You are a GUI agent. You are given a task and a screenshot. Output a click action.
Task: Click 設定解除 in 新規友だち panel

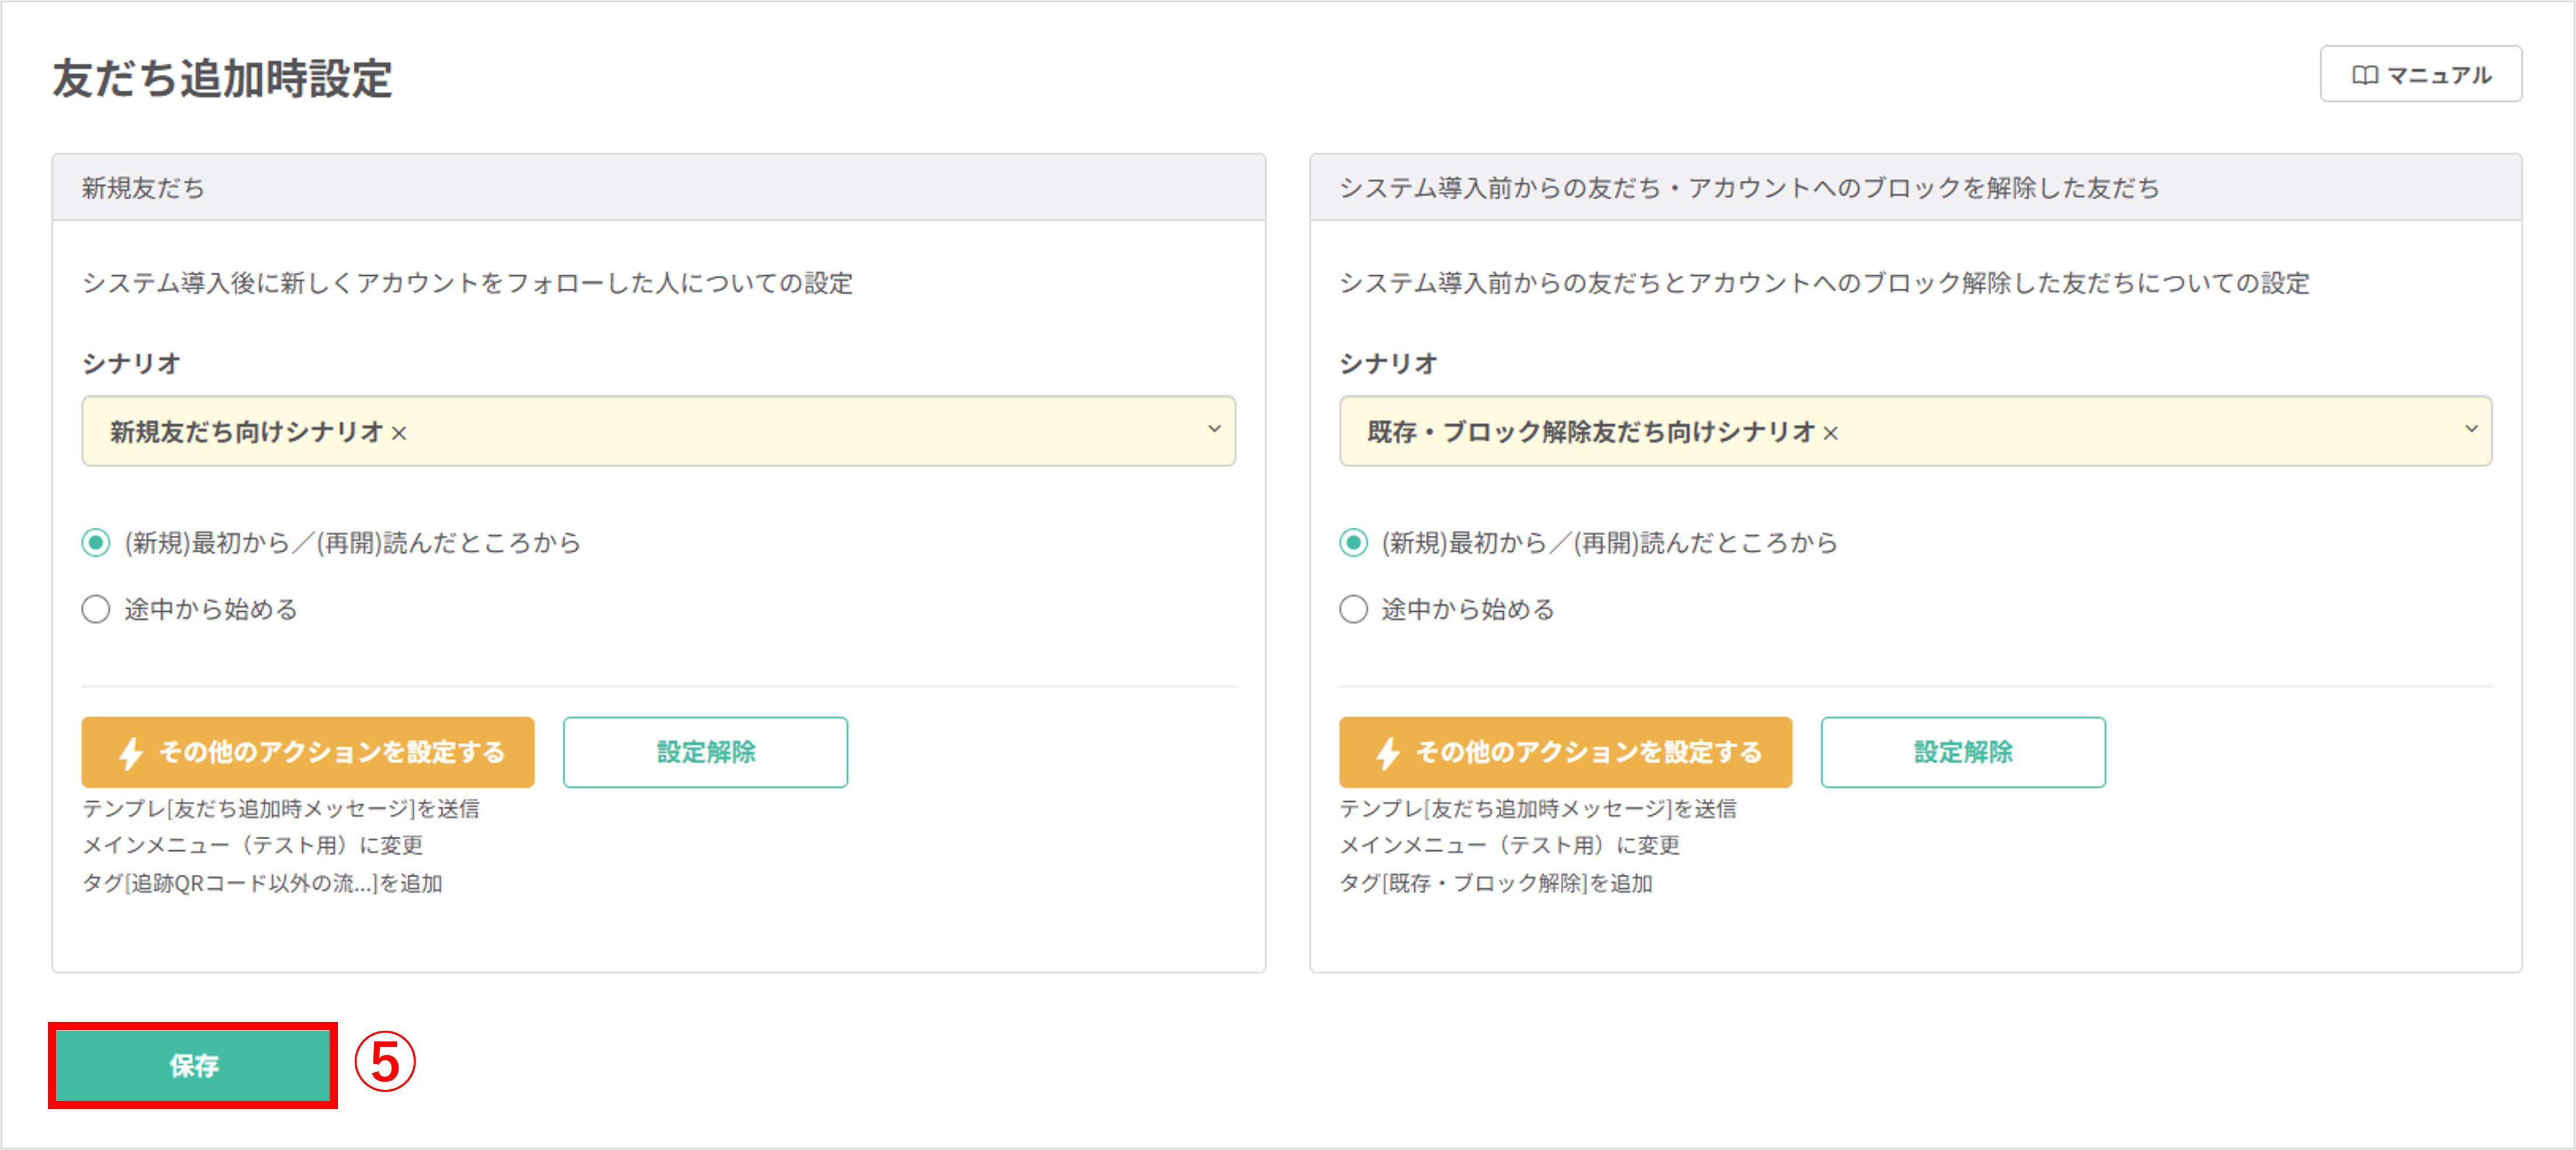click(705, 752)
